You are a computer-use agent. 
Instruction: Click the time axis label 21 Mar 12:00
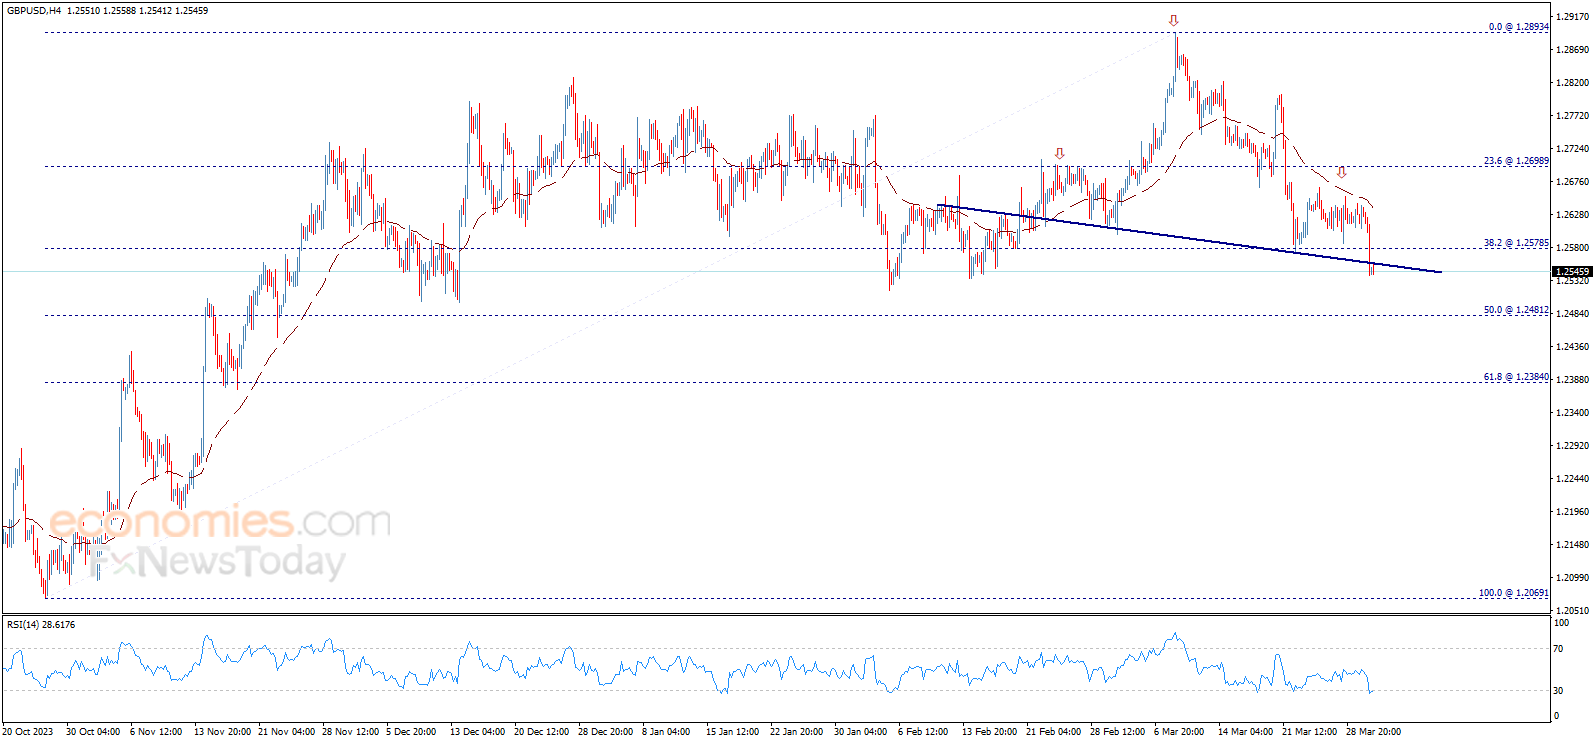(1310, 732)
